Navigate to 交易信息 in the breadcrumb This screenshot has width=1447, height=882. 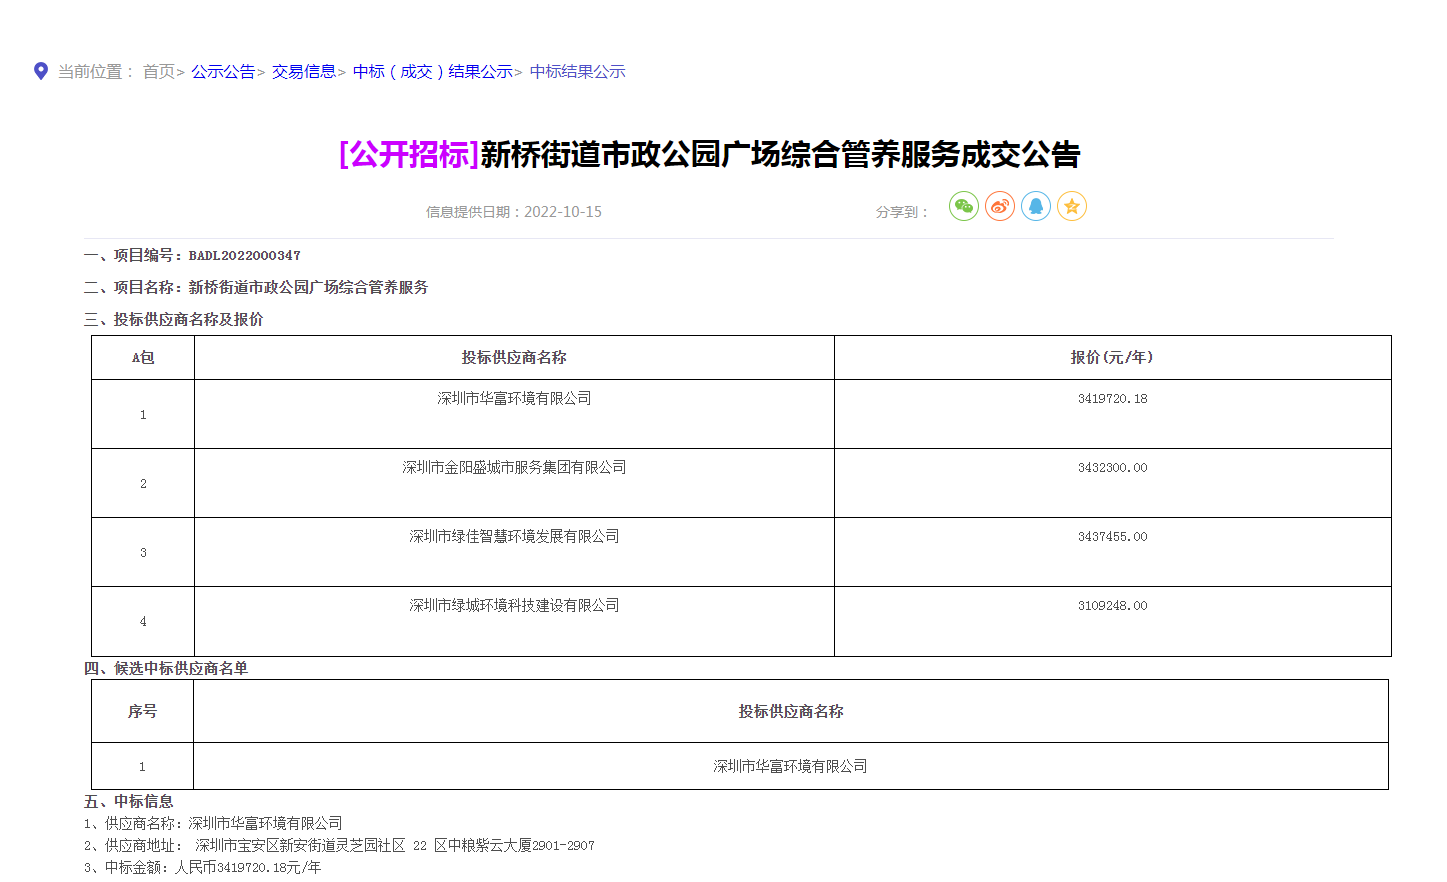tap(304, 72)
